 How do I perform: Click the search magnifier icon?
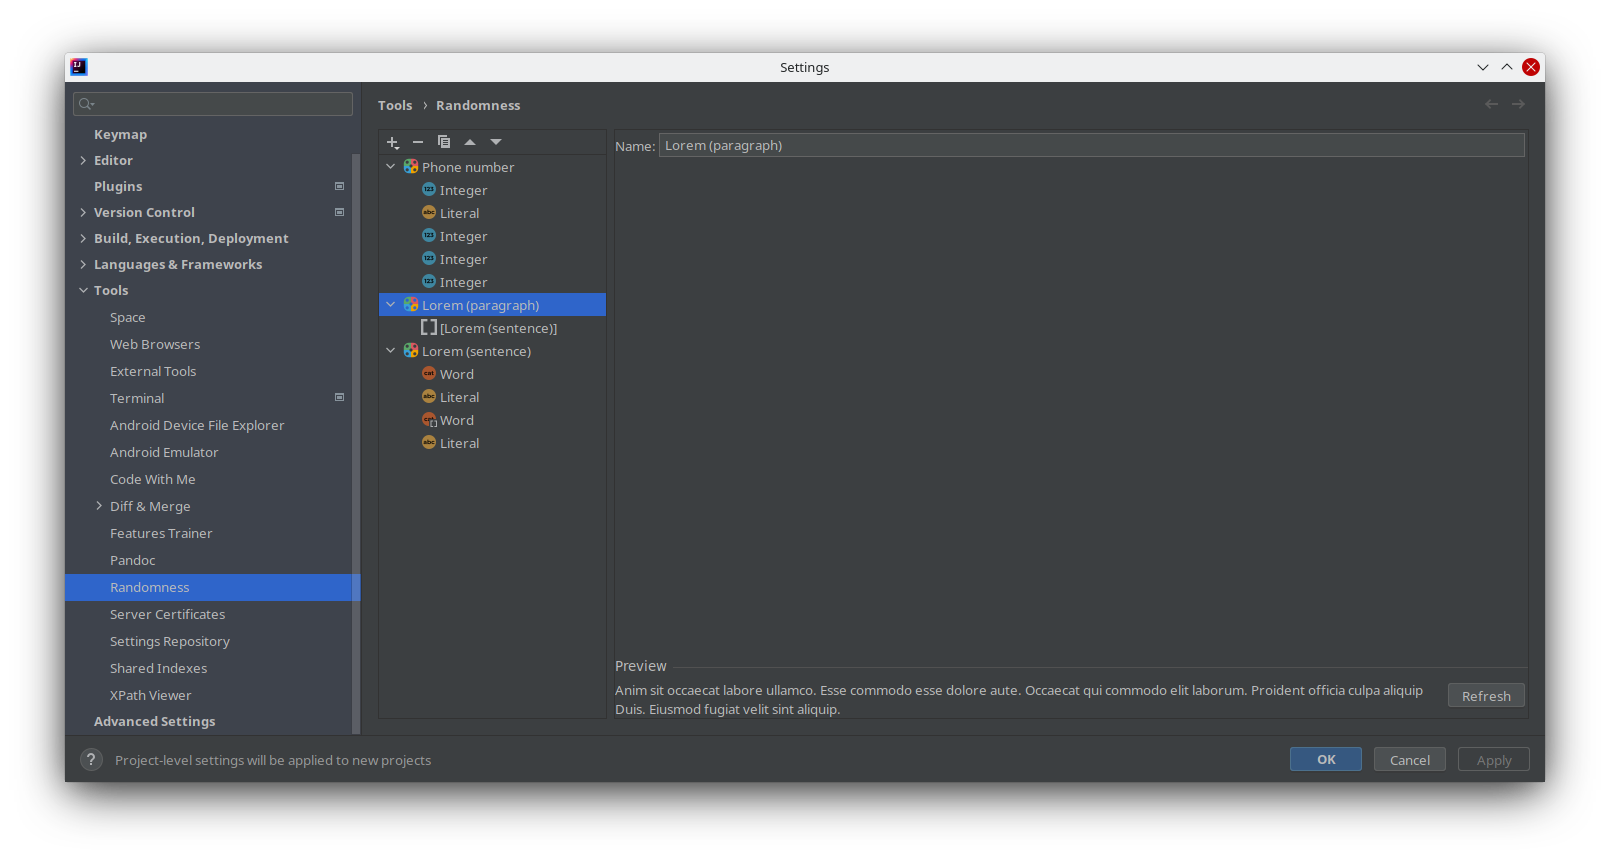tap(86, 104)
